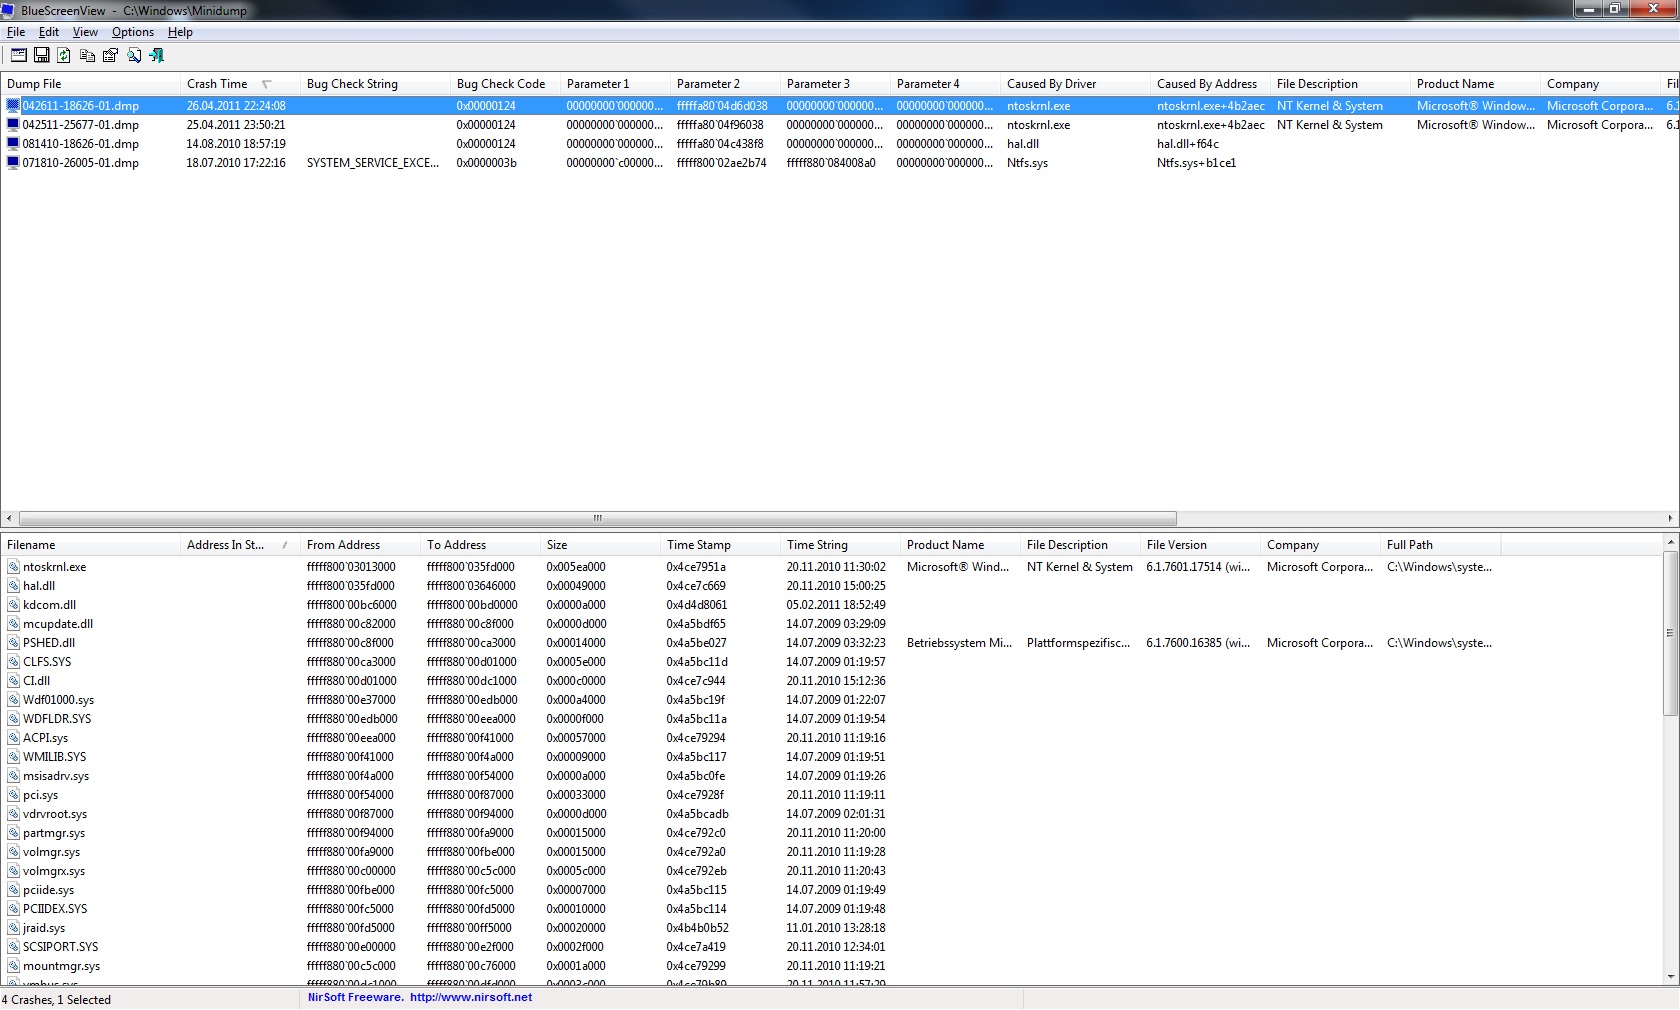Click the Advanced Options toolbar icon
Image resolution: width=1680 pixels, height=1010 pixels.
tap(19, 56)
